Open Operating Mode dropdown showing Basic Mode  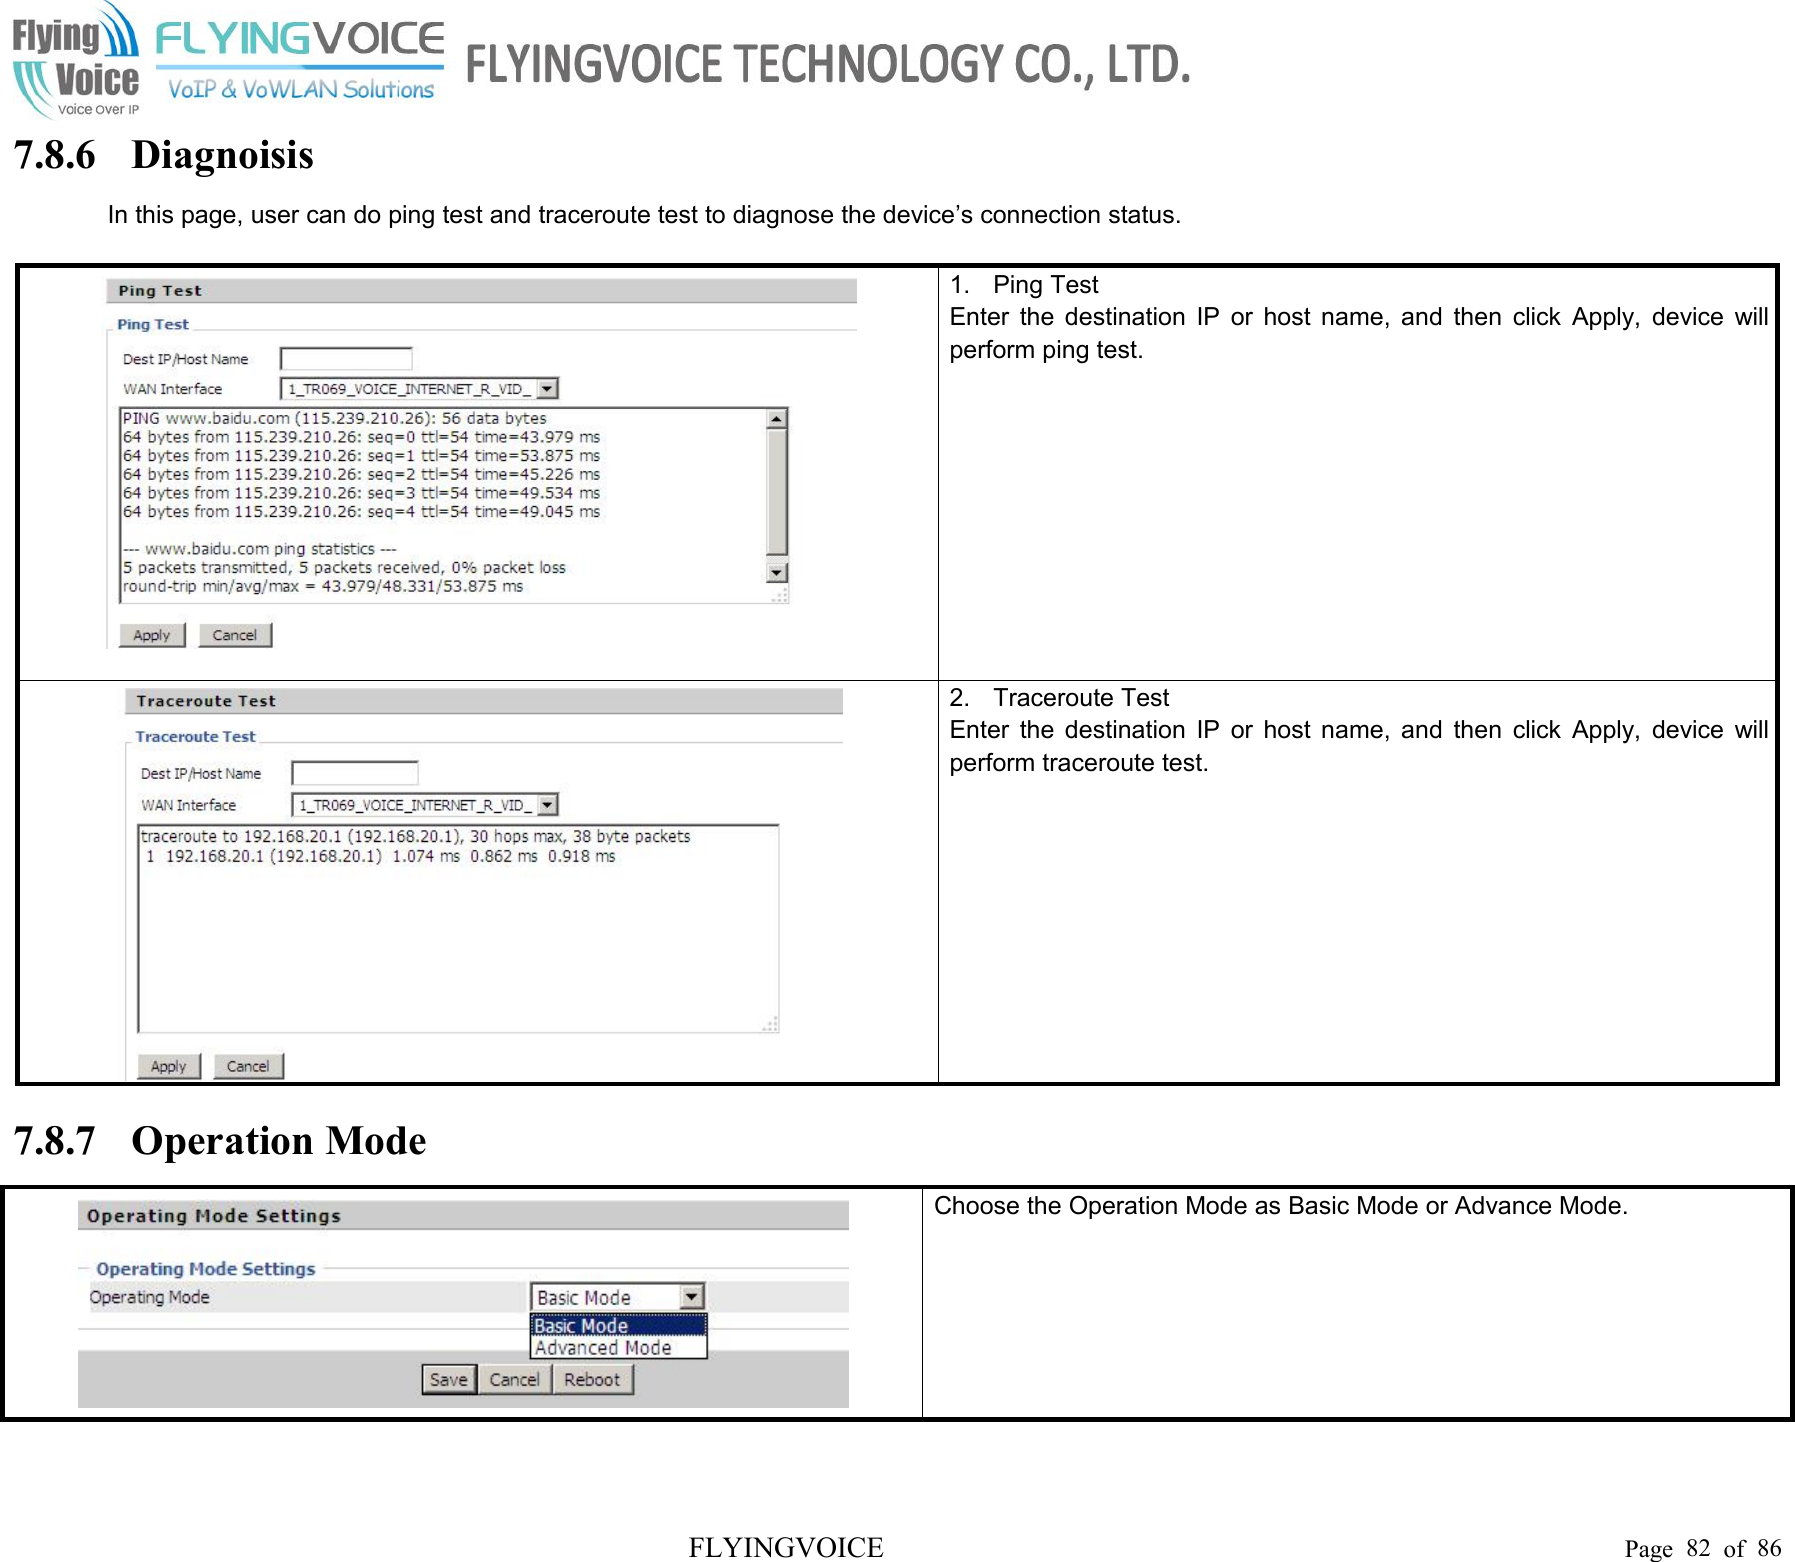point(617,1297)
